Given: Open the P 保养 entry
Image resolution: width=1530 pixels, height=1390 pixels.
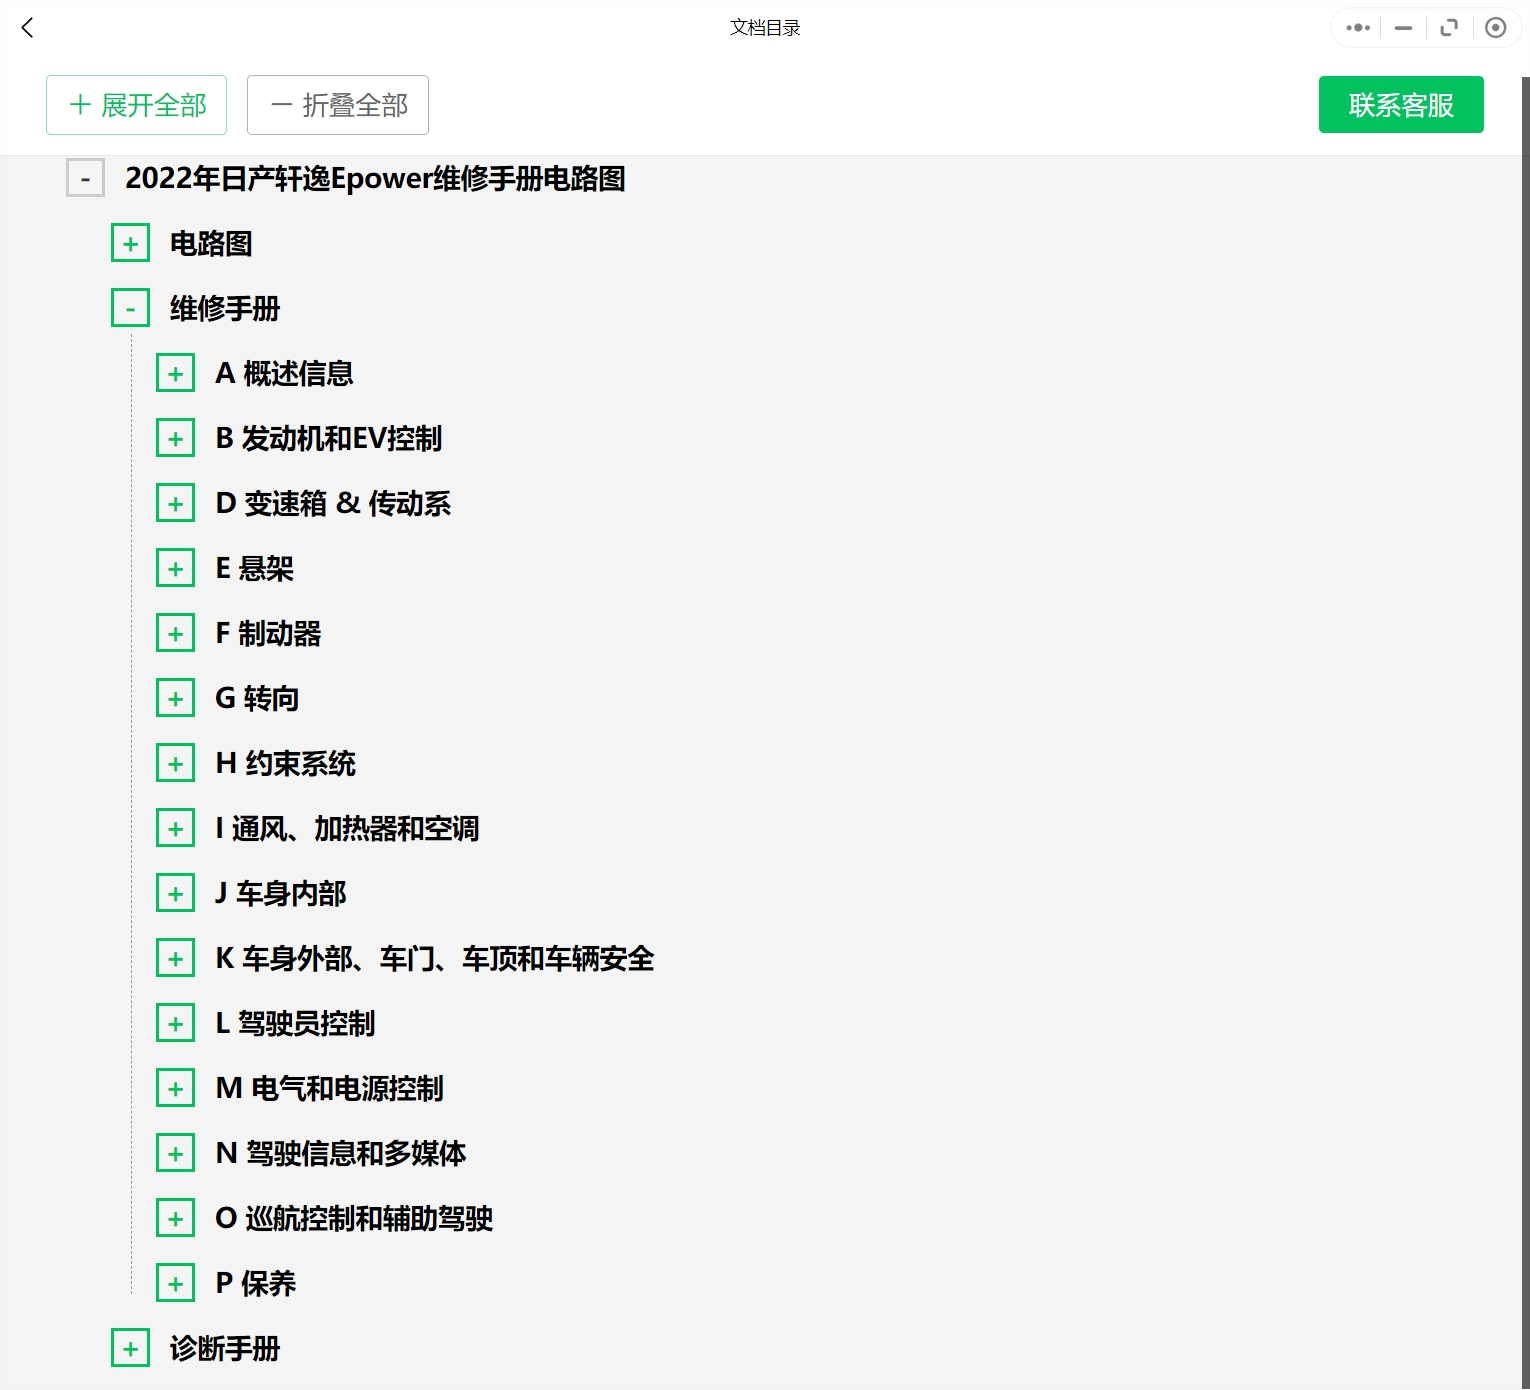Looking at the screenshot, I should [256, 1284].
